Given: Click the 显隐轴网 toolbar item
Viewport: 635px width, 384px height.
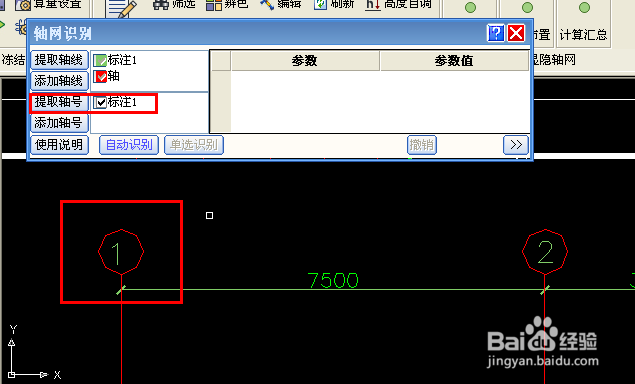Looking at the screenshot, I should click(x=554, y=60).
